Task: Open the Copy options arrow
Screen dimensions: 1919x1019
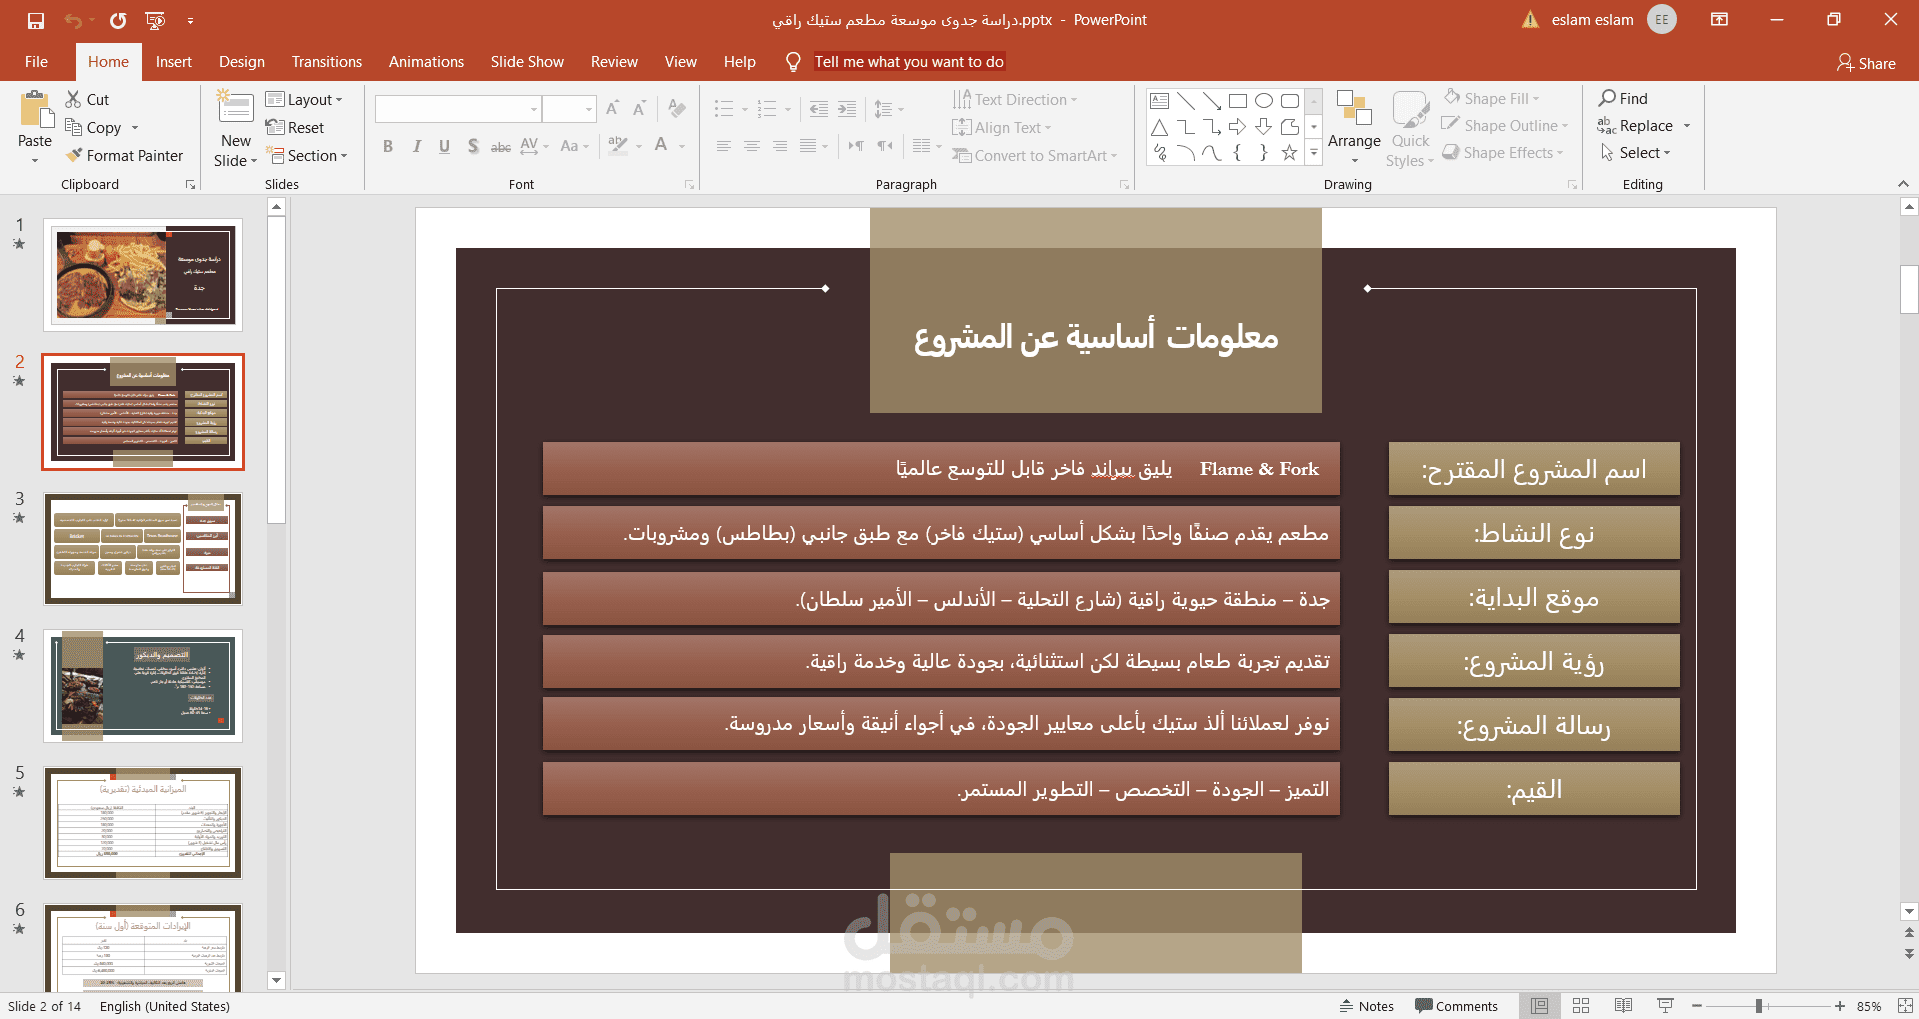Action: [x=135, y=128]
